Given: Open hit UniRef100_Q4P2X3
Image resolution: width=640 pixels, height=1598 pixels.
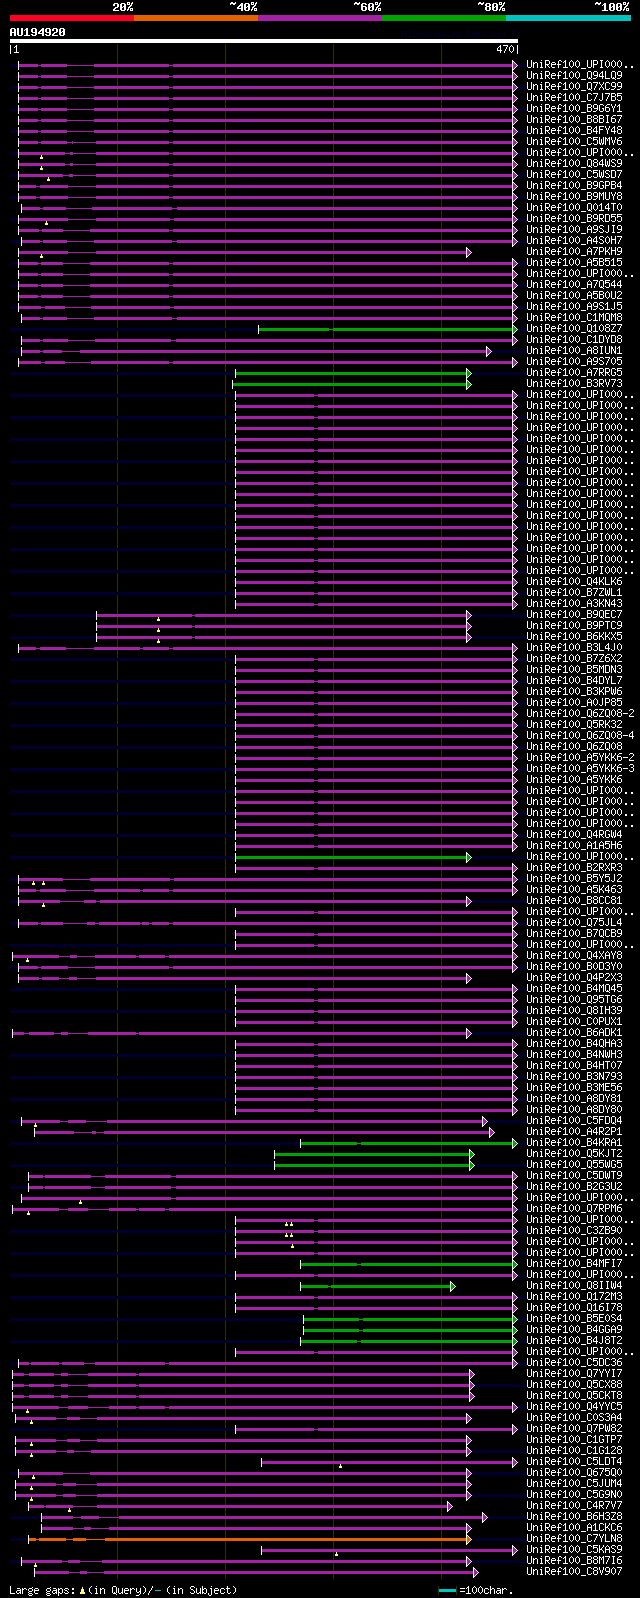Looking at the screenshot, I should click(x=574, y=977).
